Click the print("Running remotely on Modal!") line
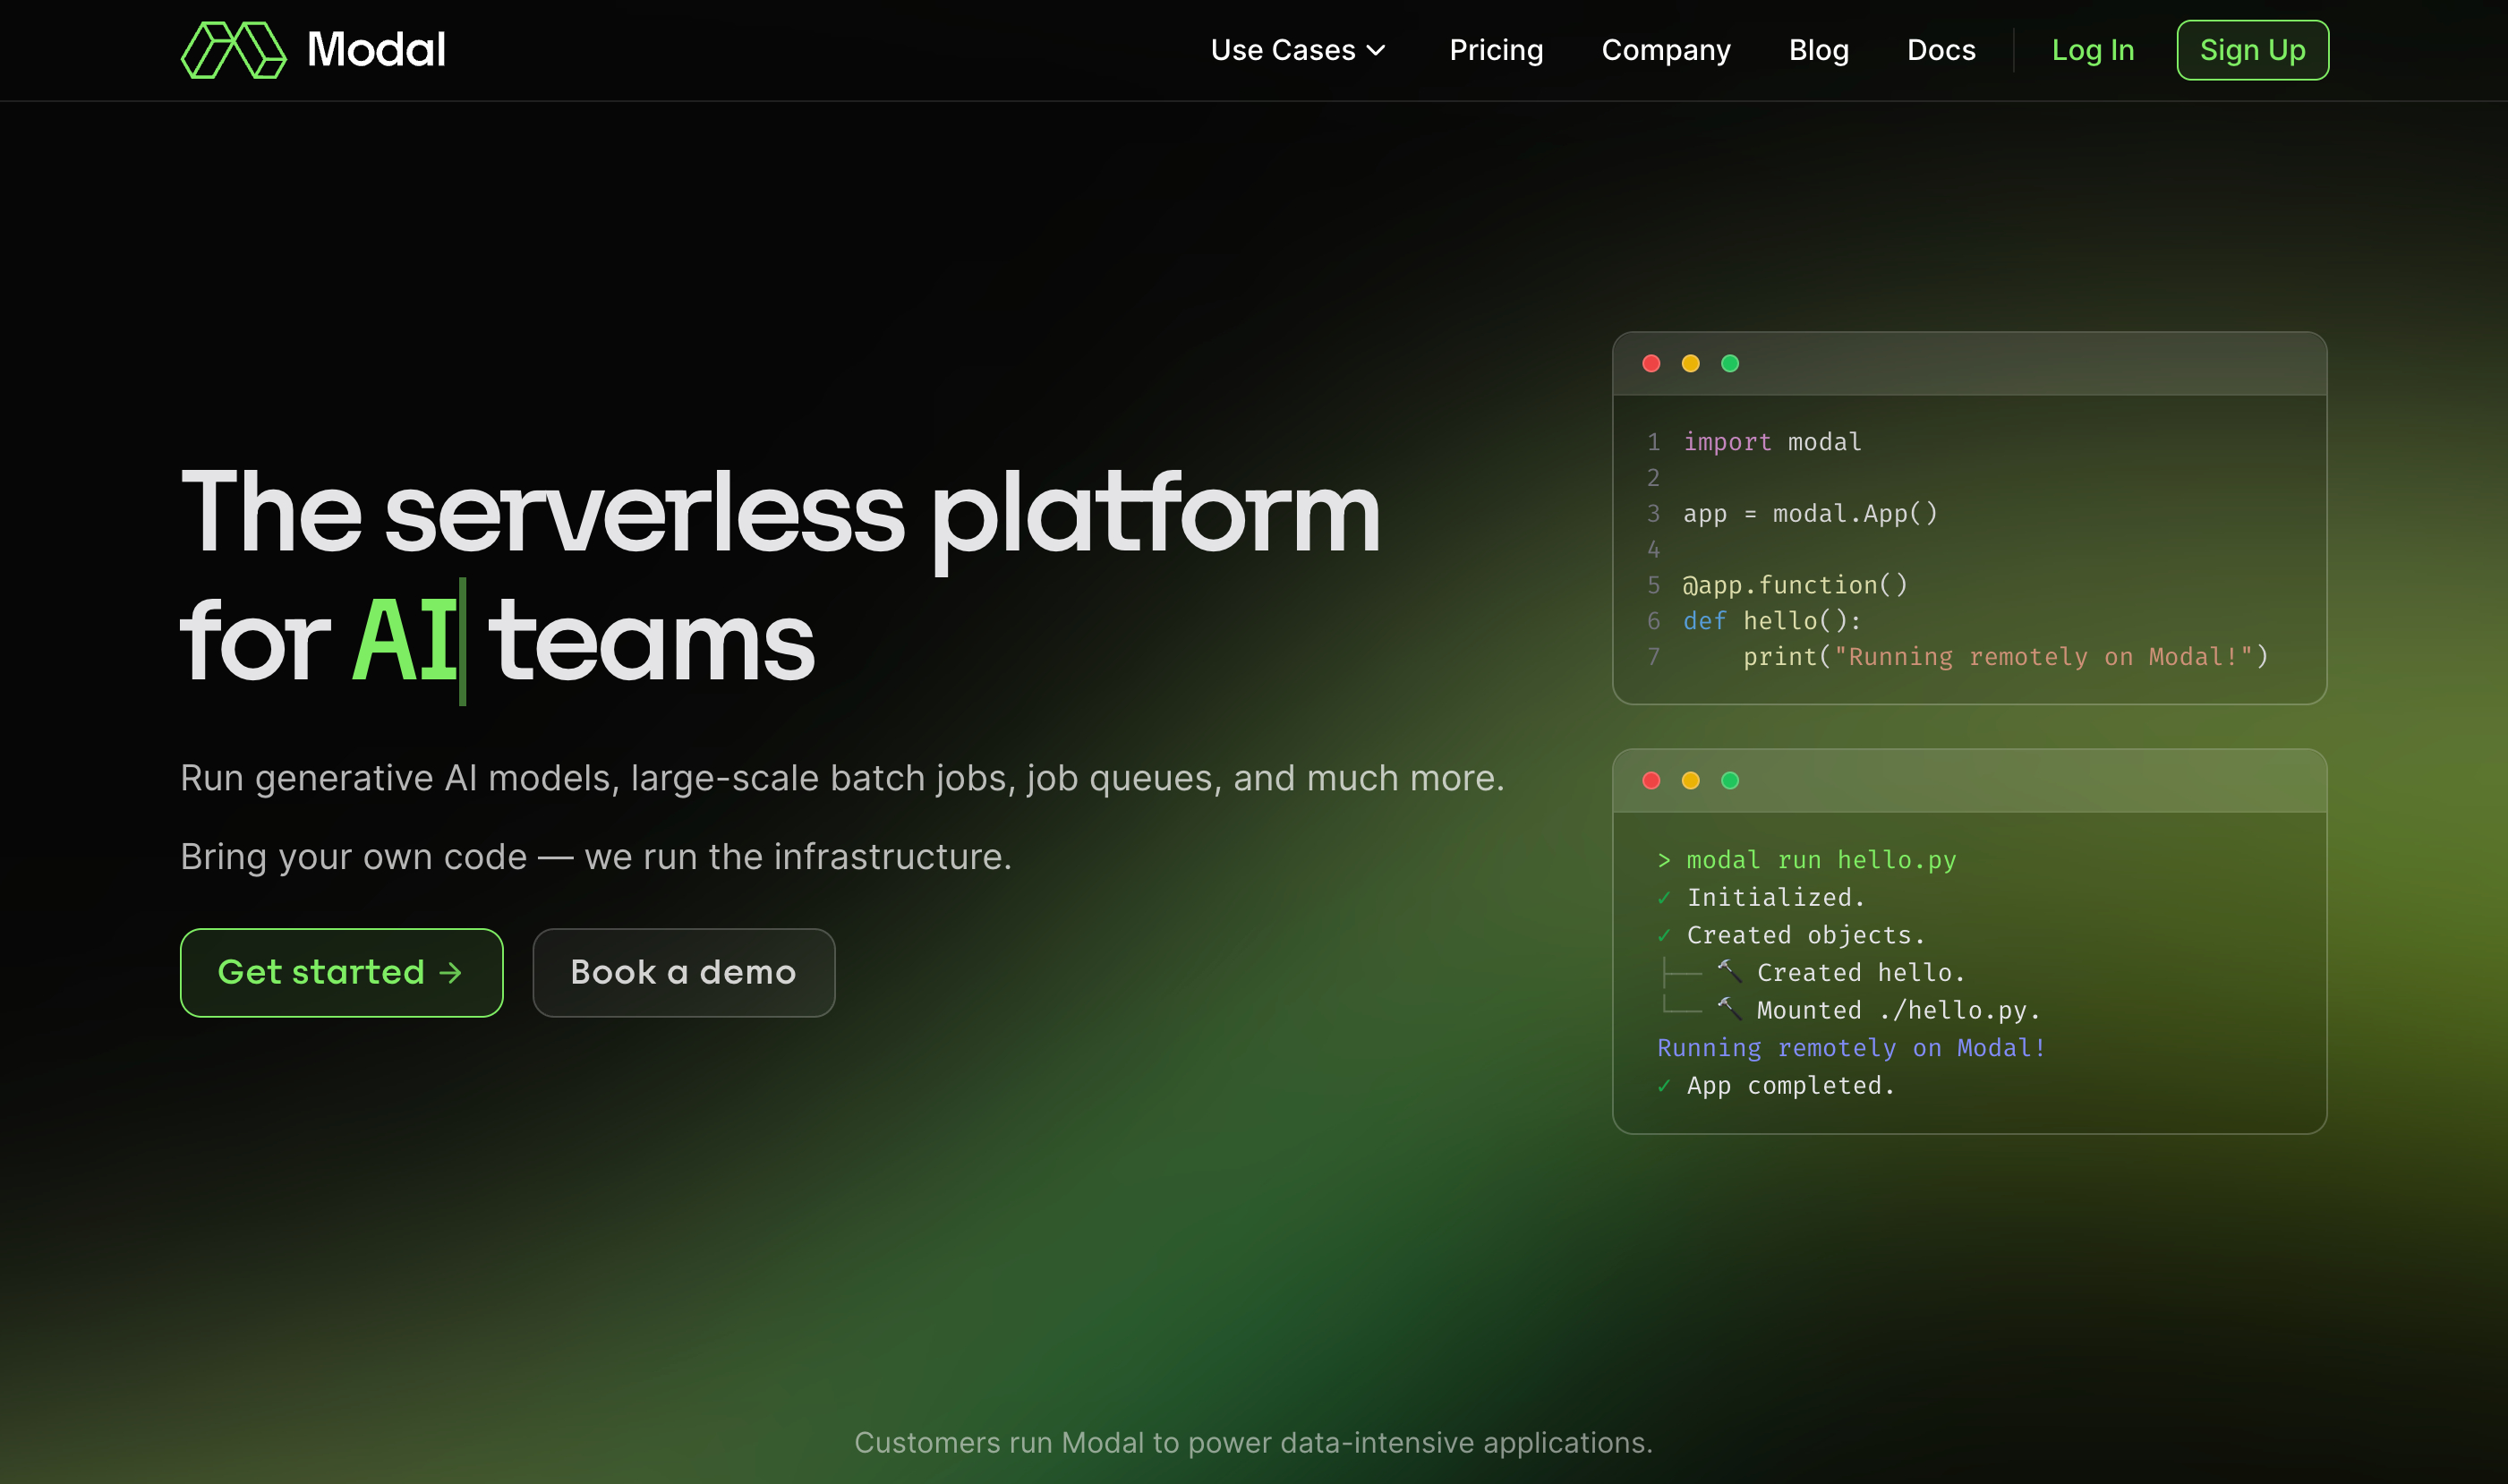Screen dimensions: 2508x1484 (2006, 657)
